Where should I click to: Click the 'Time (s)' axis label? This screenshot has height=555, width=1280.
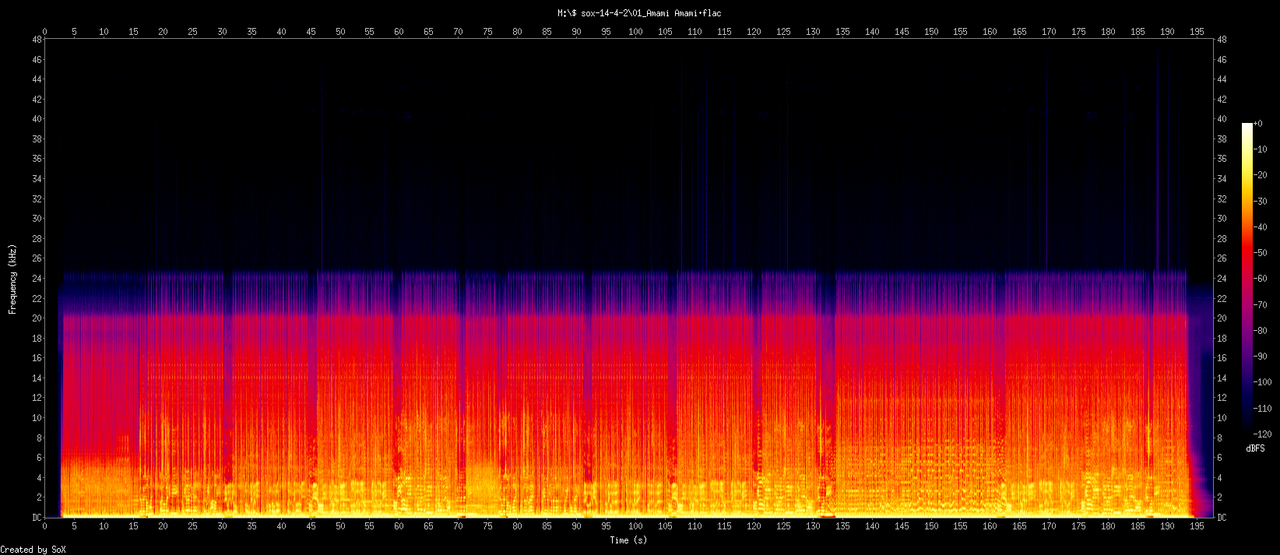pyautogui.click(x=628, y=540)
